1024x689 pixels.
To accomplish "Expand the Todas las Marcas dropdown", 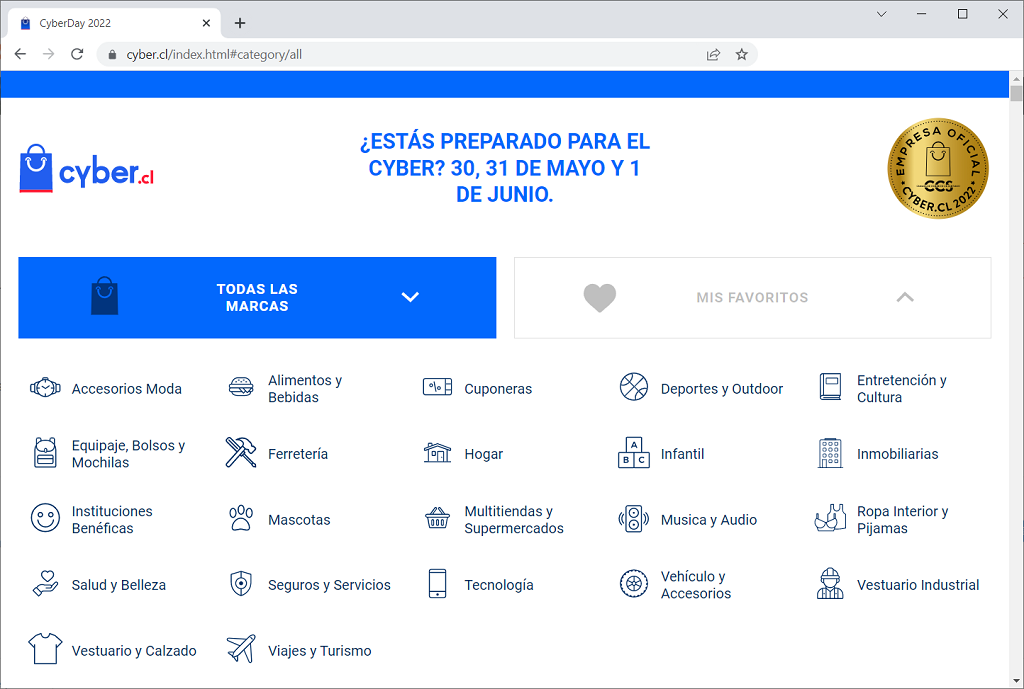I will click(410, 297).
